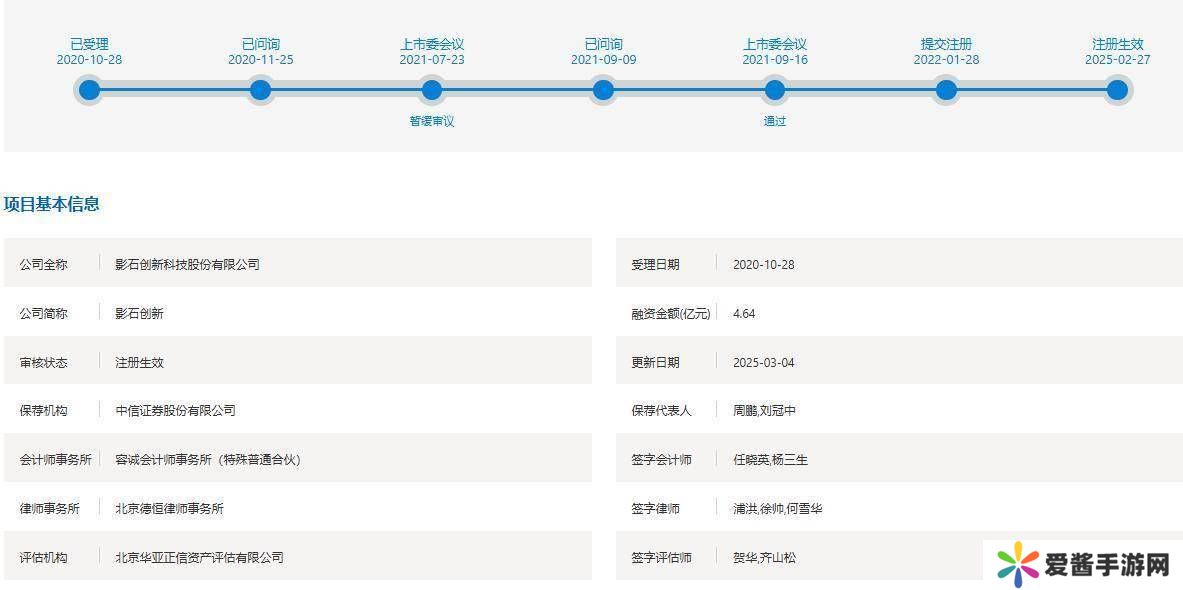Screen dimensions: 1183x590
Task: Click the 爱酱手游网 watermark text
Action: coord(1107,565)
